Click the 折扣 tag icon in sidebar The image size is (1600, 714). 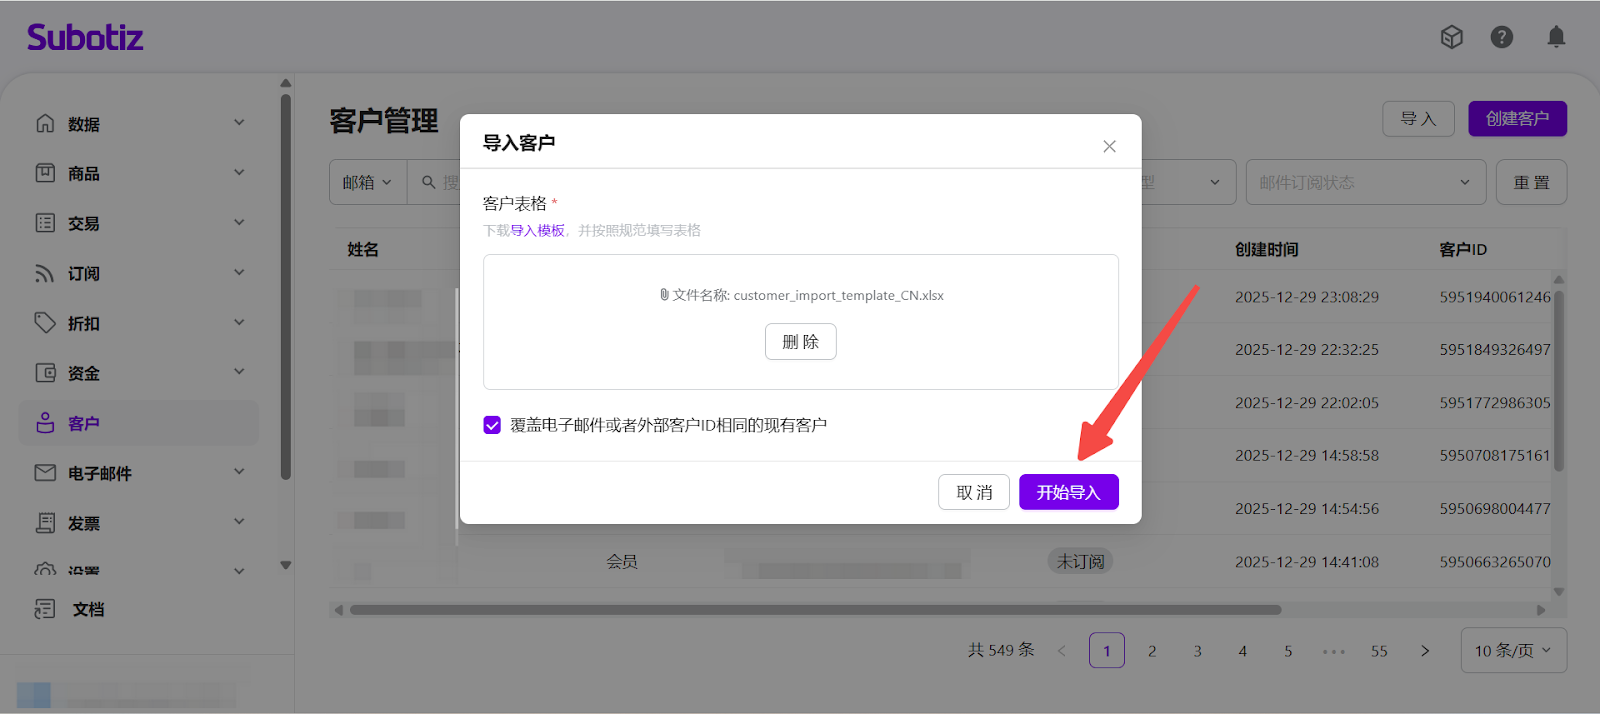45,323
